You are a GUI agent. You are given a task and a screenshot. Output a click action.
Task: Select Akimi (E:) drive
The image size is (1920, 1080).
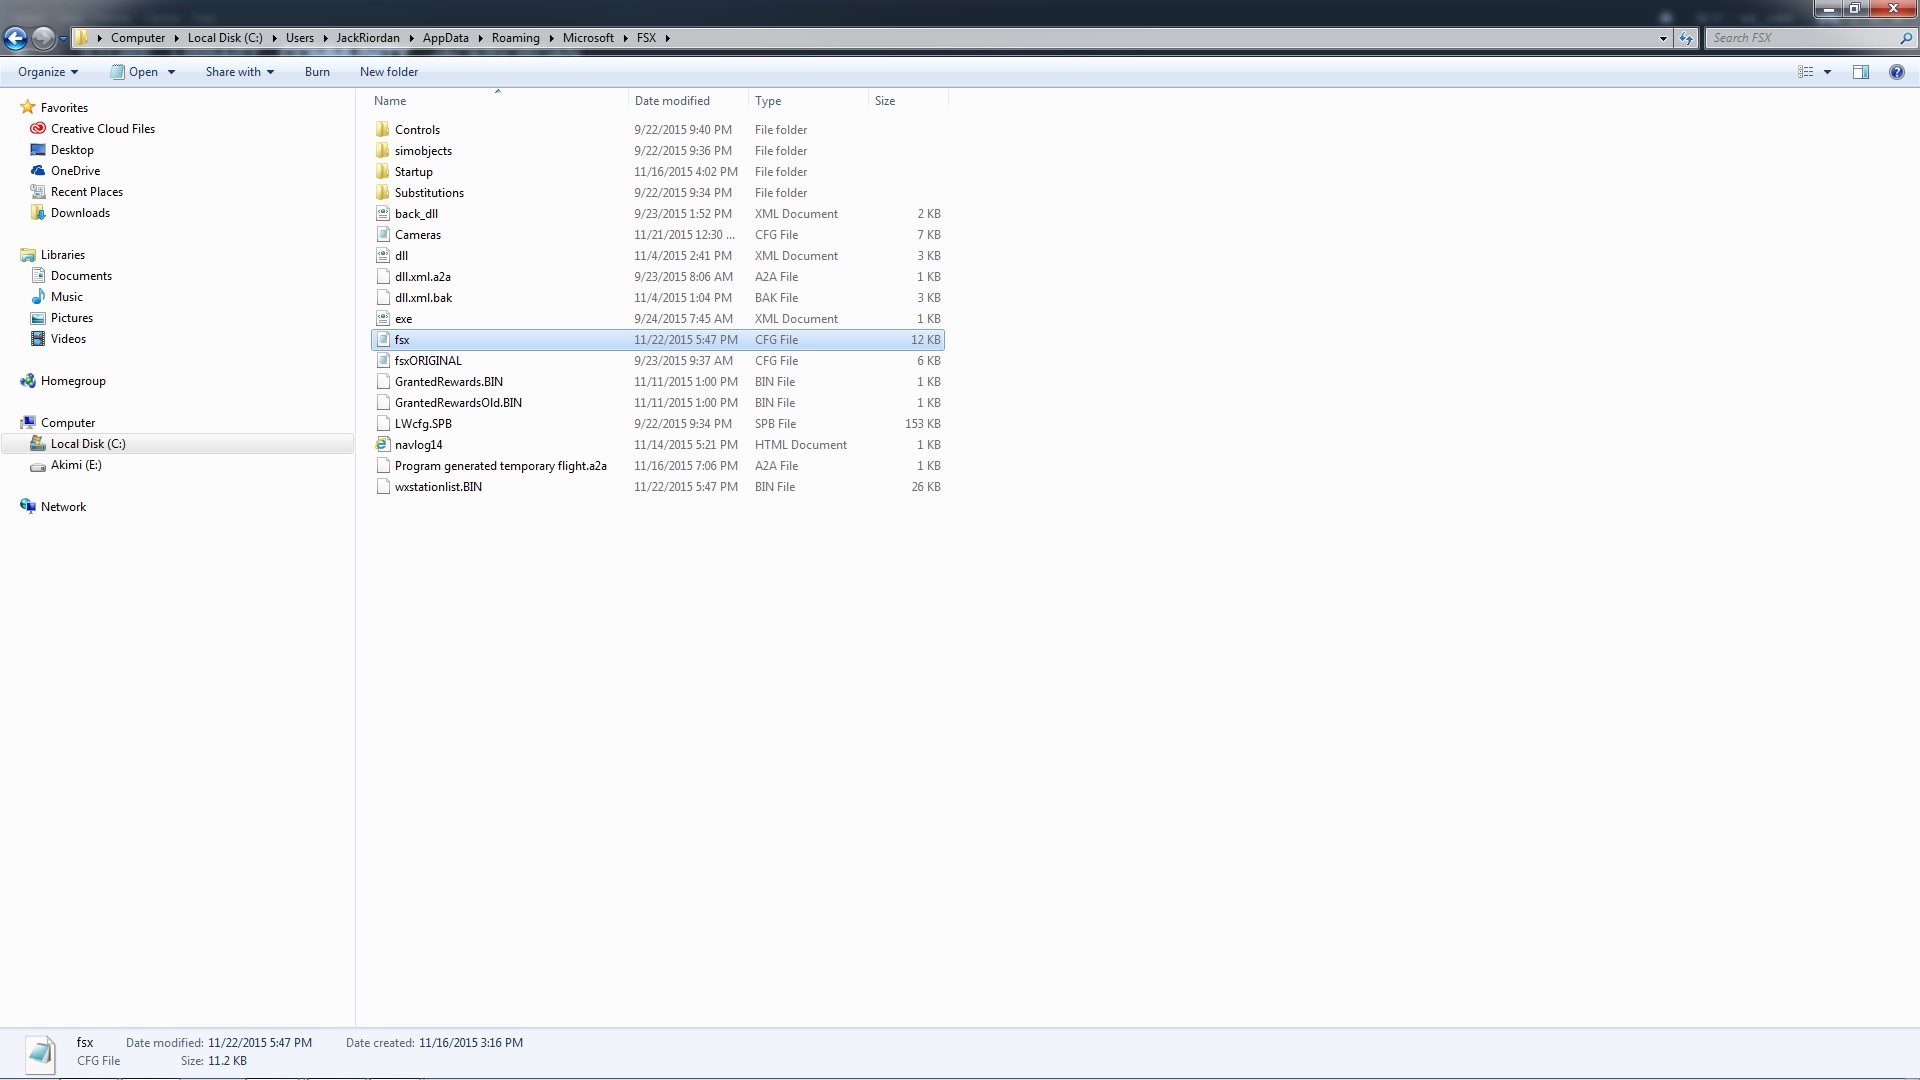(76, 465)
